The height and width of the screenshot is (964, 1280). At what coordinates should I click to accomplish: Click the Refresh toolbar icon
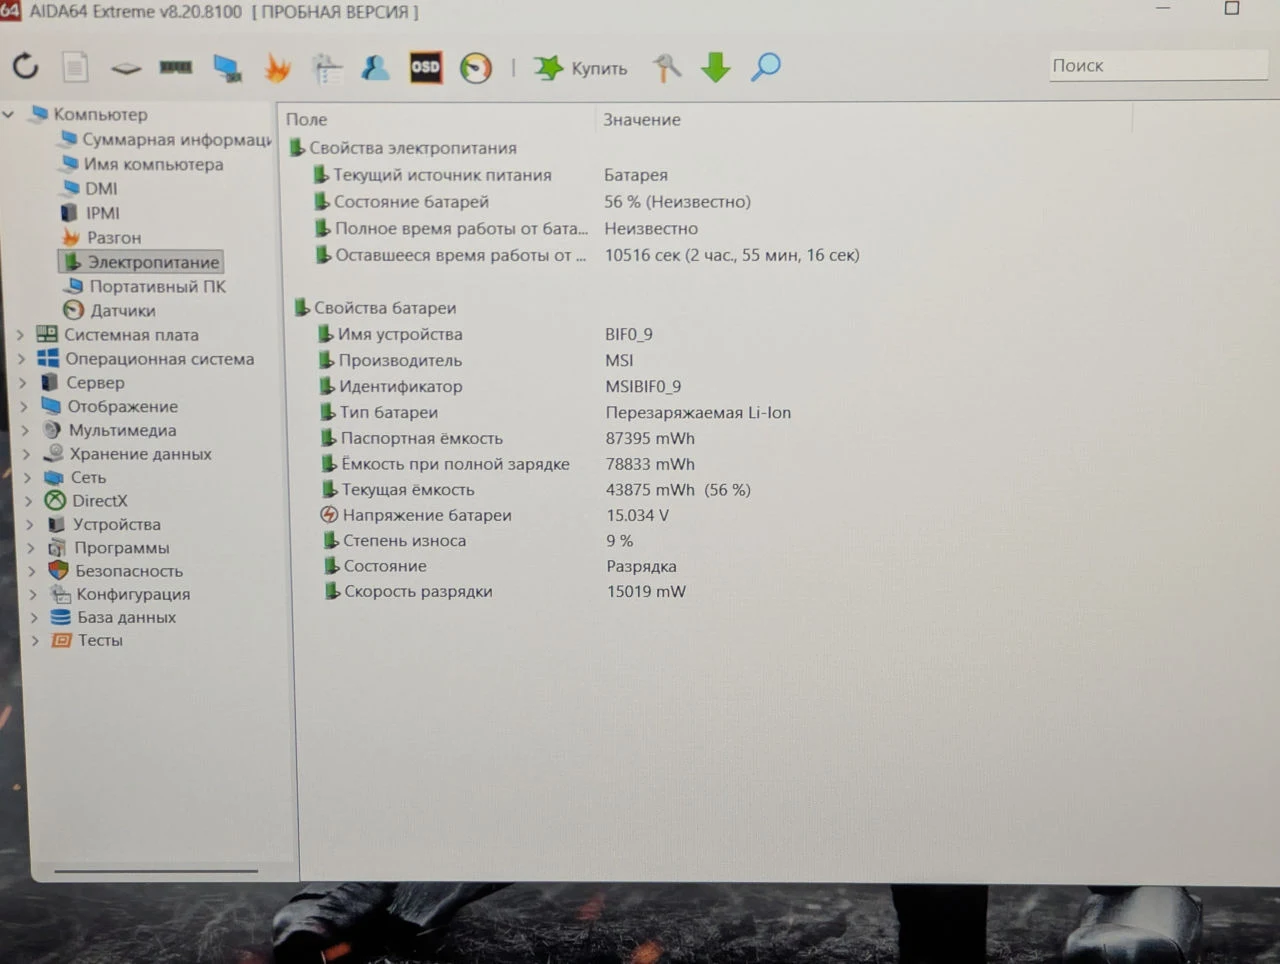click(26, 67)
